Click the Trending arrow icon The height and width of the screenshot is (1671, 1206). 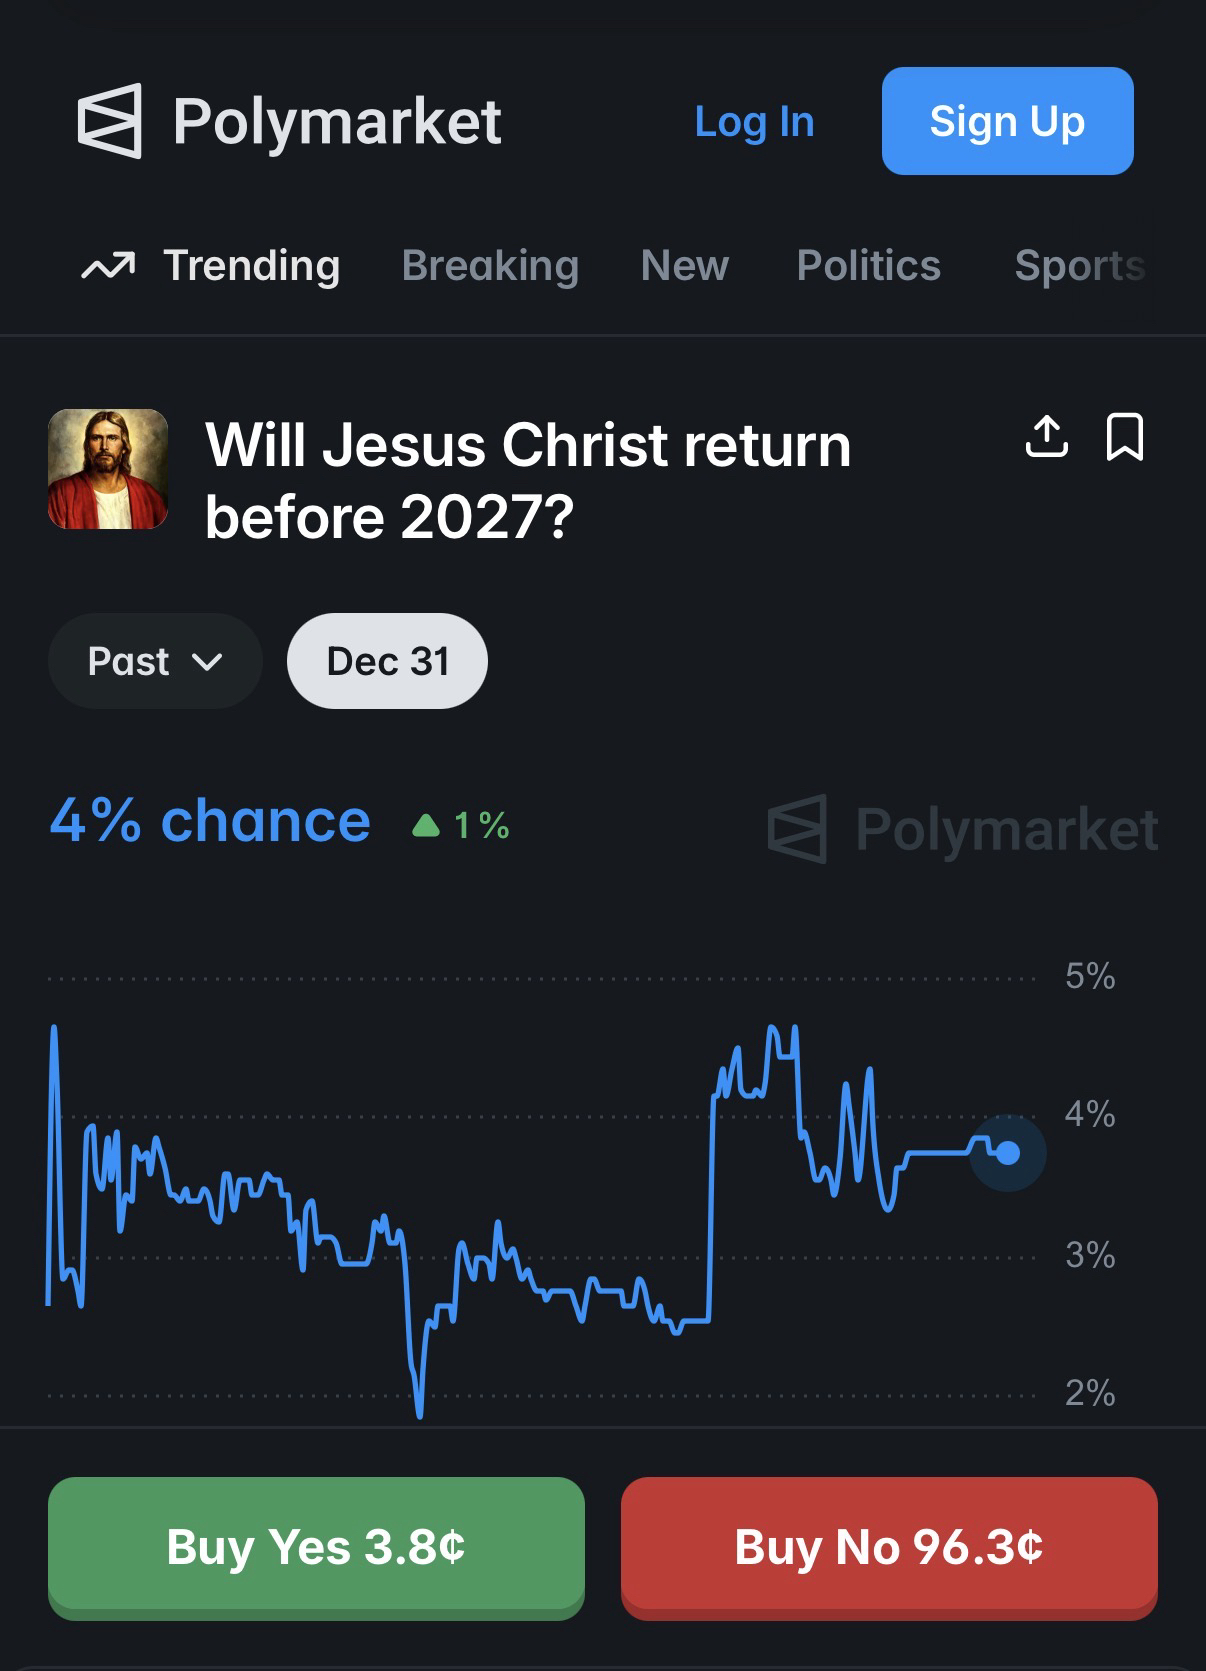pos(108,267)
